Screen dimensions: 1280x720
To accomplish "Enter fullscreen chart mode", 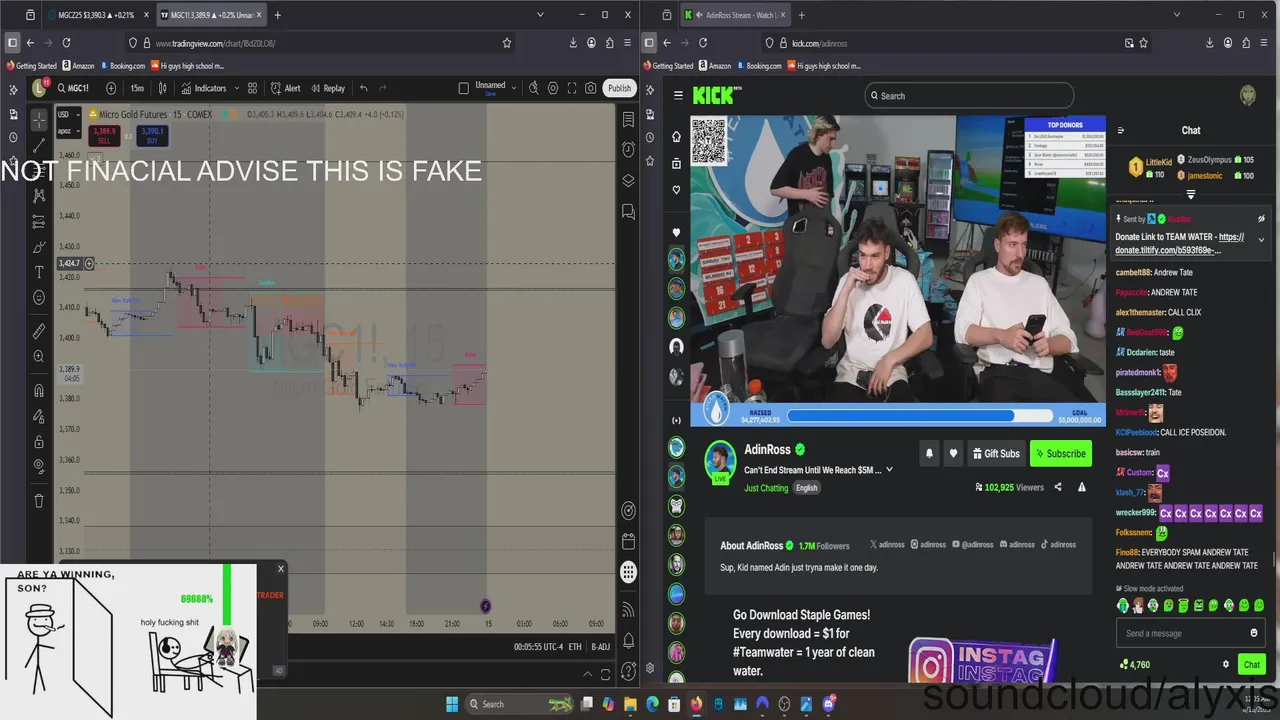I will (572, 88).
